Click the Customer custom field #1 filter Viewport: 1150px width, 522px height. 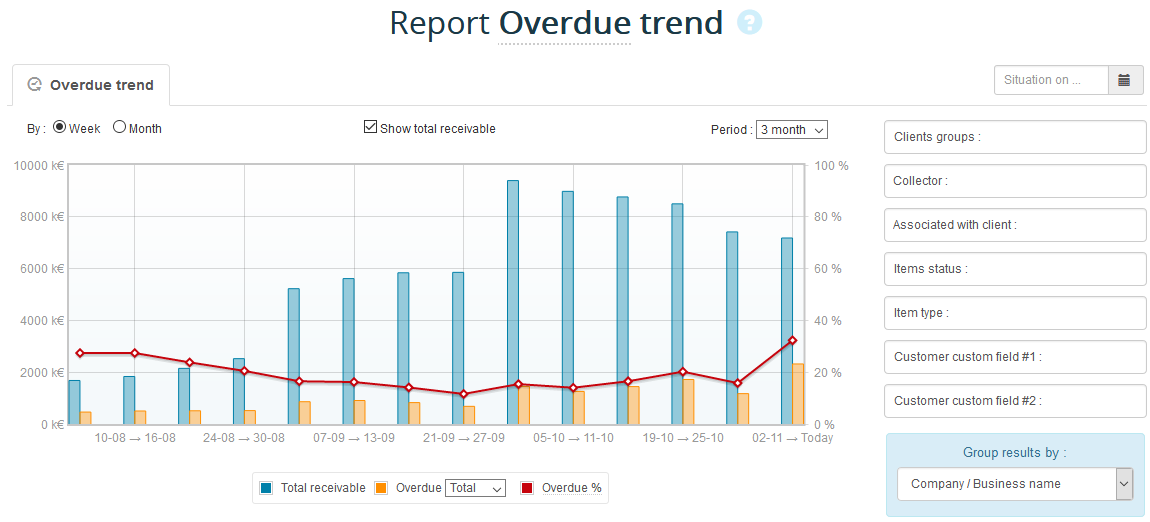click(x=1014, y=357)
